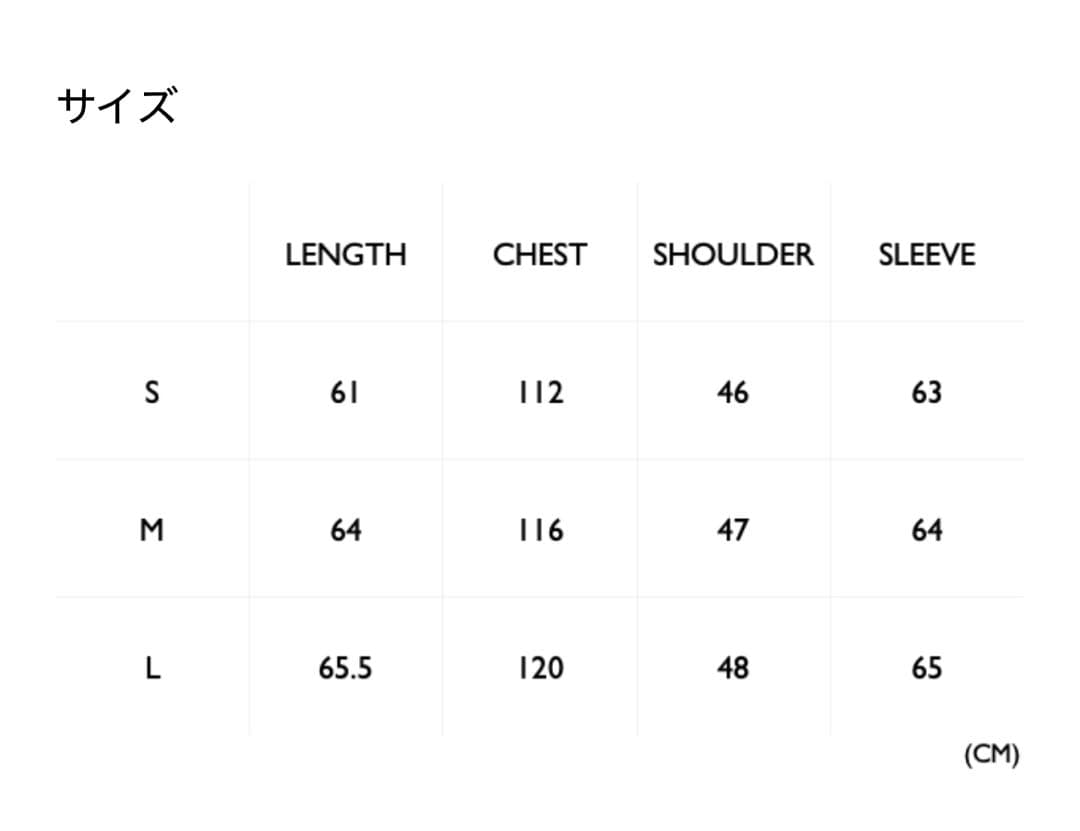1080x831 pixels.
Task: Click the L shoulder value 48
Action: 733,668
